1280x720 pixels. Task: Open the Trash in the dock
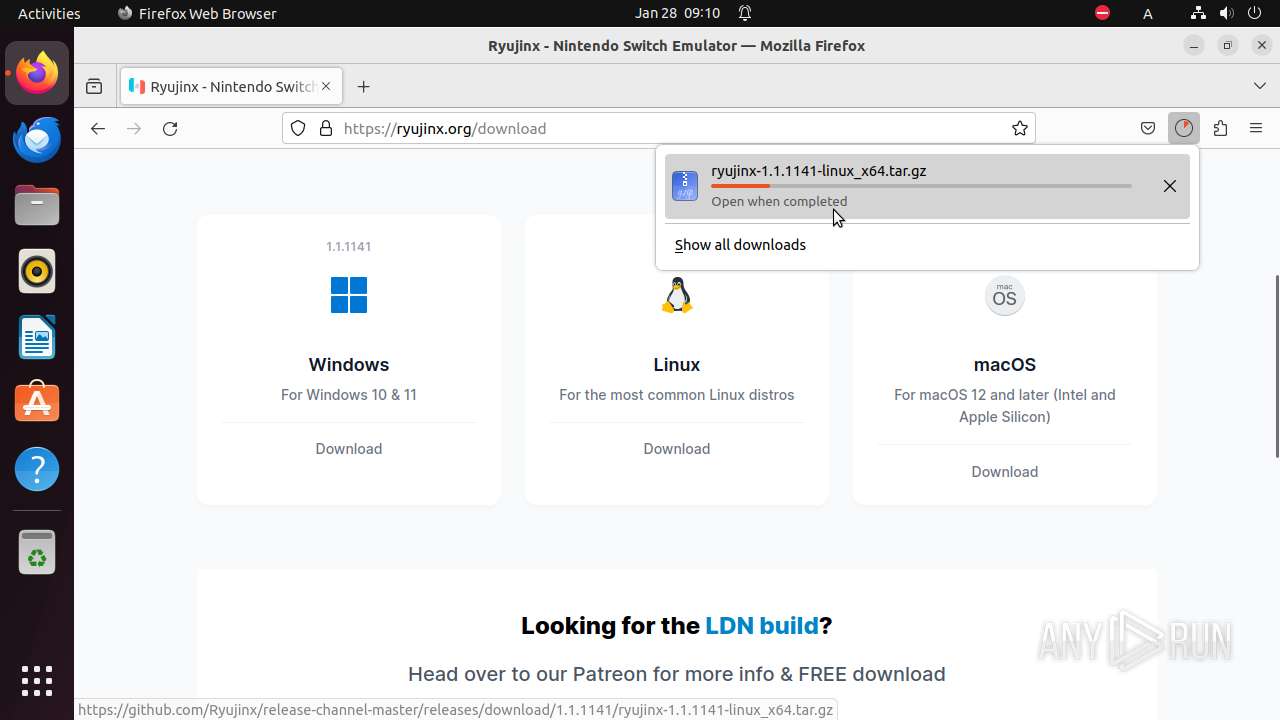37,552
